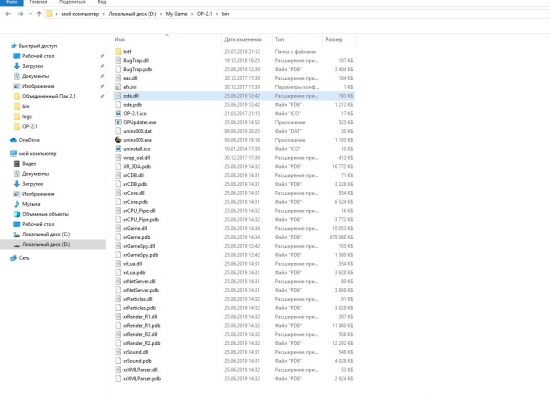
Task: Open the Файл ribbon tab
Action: pyautogui.click(x=12, y=2)
